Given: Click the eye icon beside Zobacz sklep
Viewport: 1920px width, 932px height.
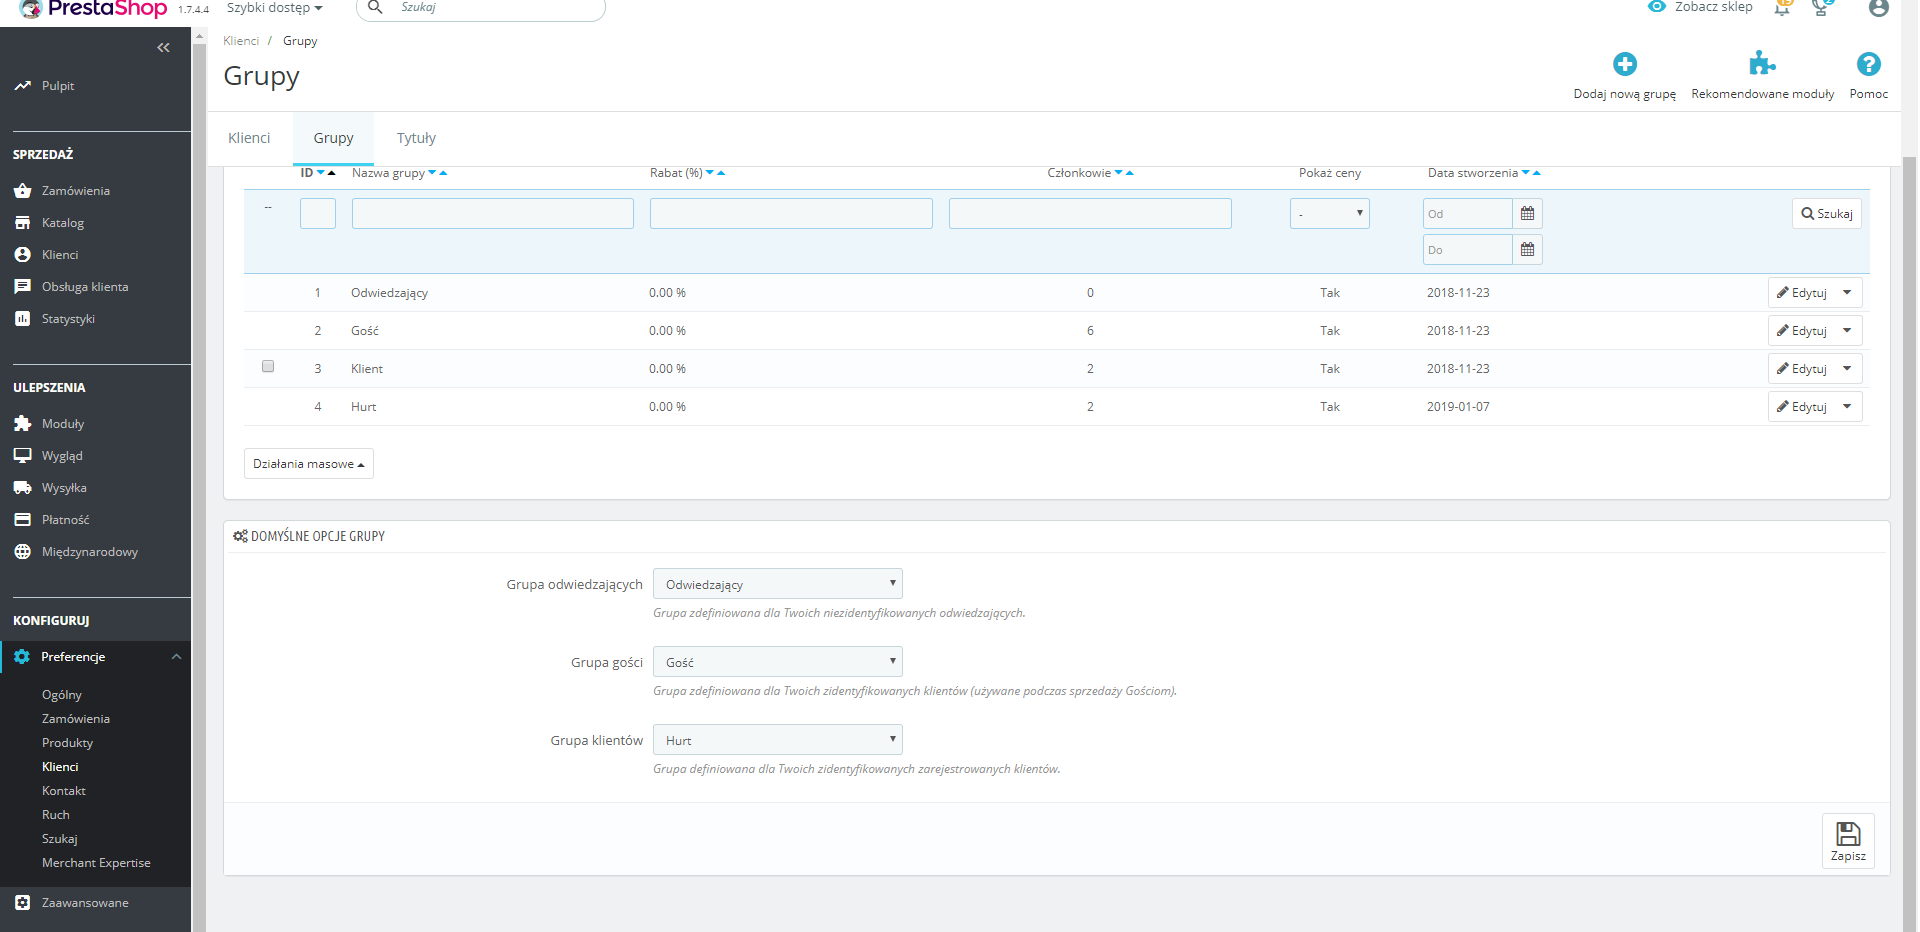Looking at the screenshot, I should [1657, 7].
